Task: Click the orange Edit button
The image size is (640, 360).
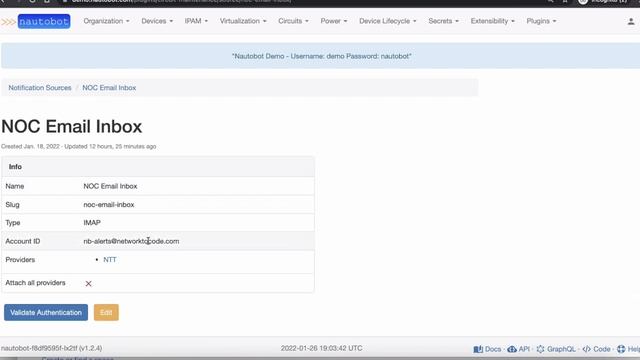Action: pyautogui.click(x=106, y=312)
